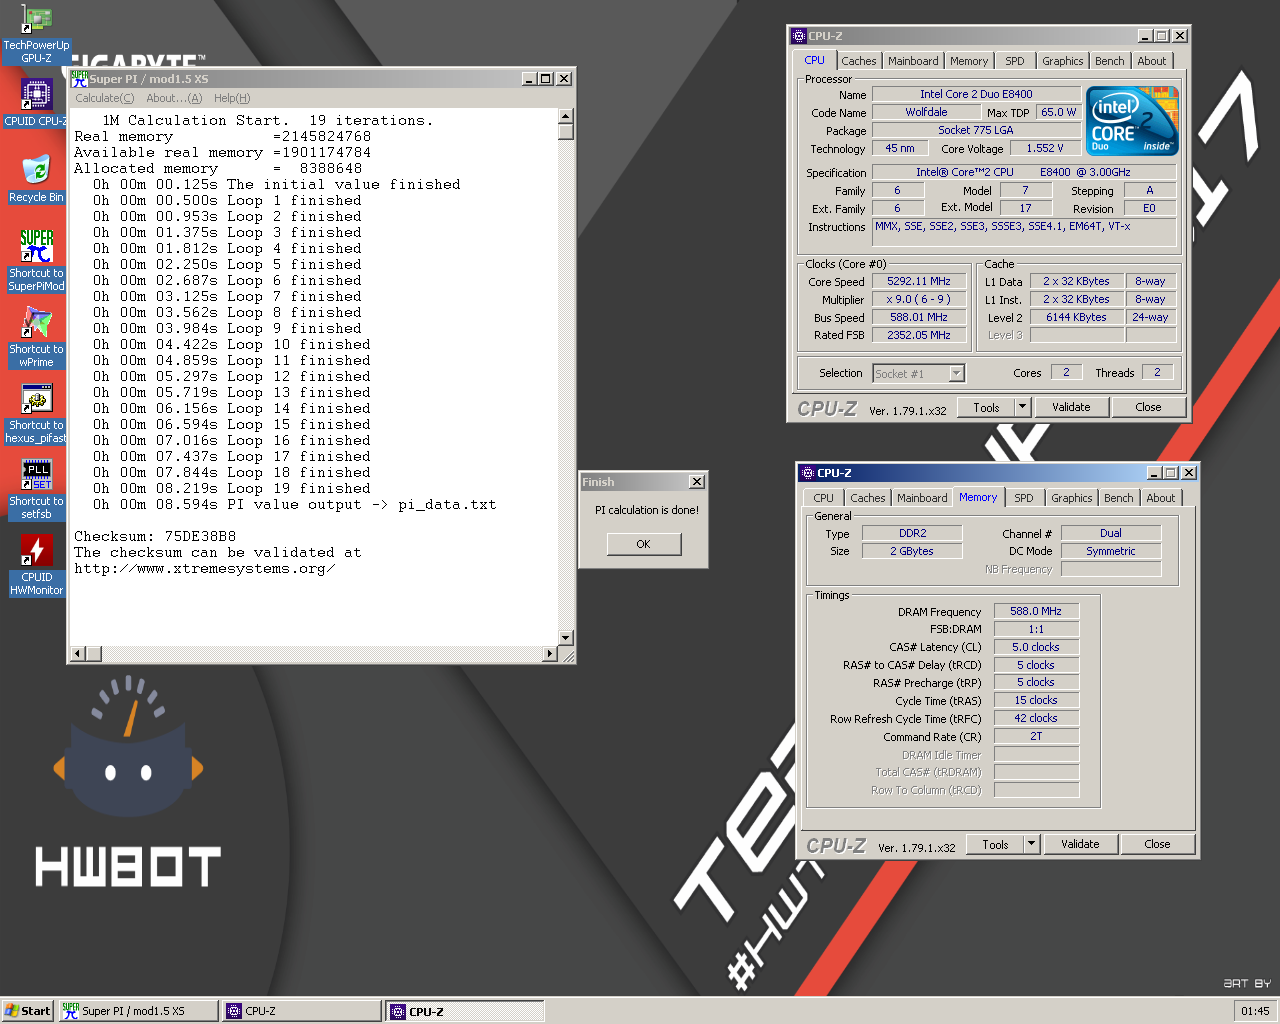The width and height of the screenshot is (1280, 1024).
Task: Open Calculate menu in Super PI
Action: tap(104, 98)
